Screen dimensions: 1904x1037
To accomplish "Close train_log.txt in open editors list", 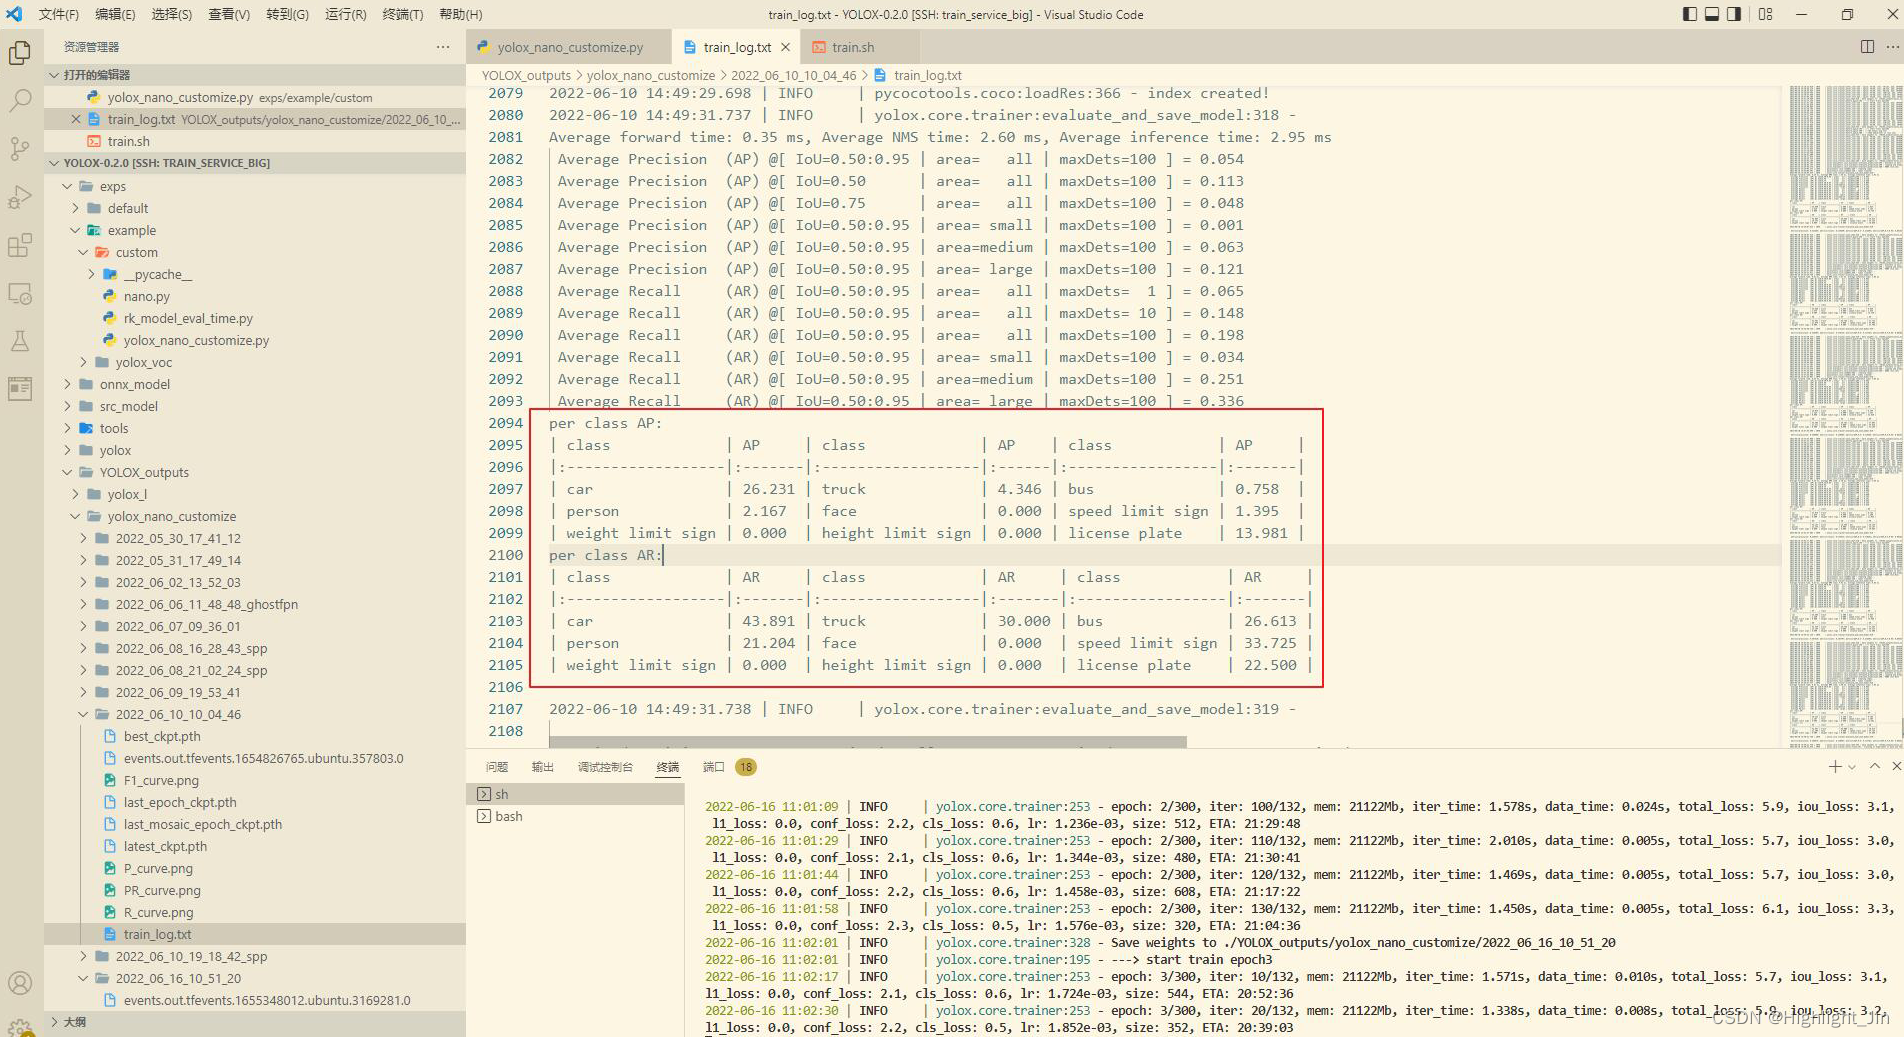I will [76, 119].
